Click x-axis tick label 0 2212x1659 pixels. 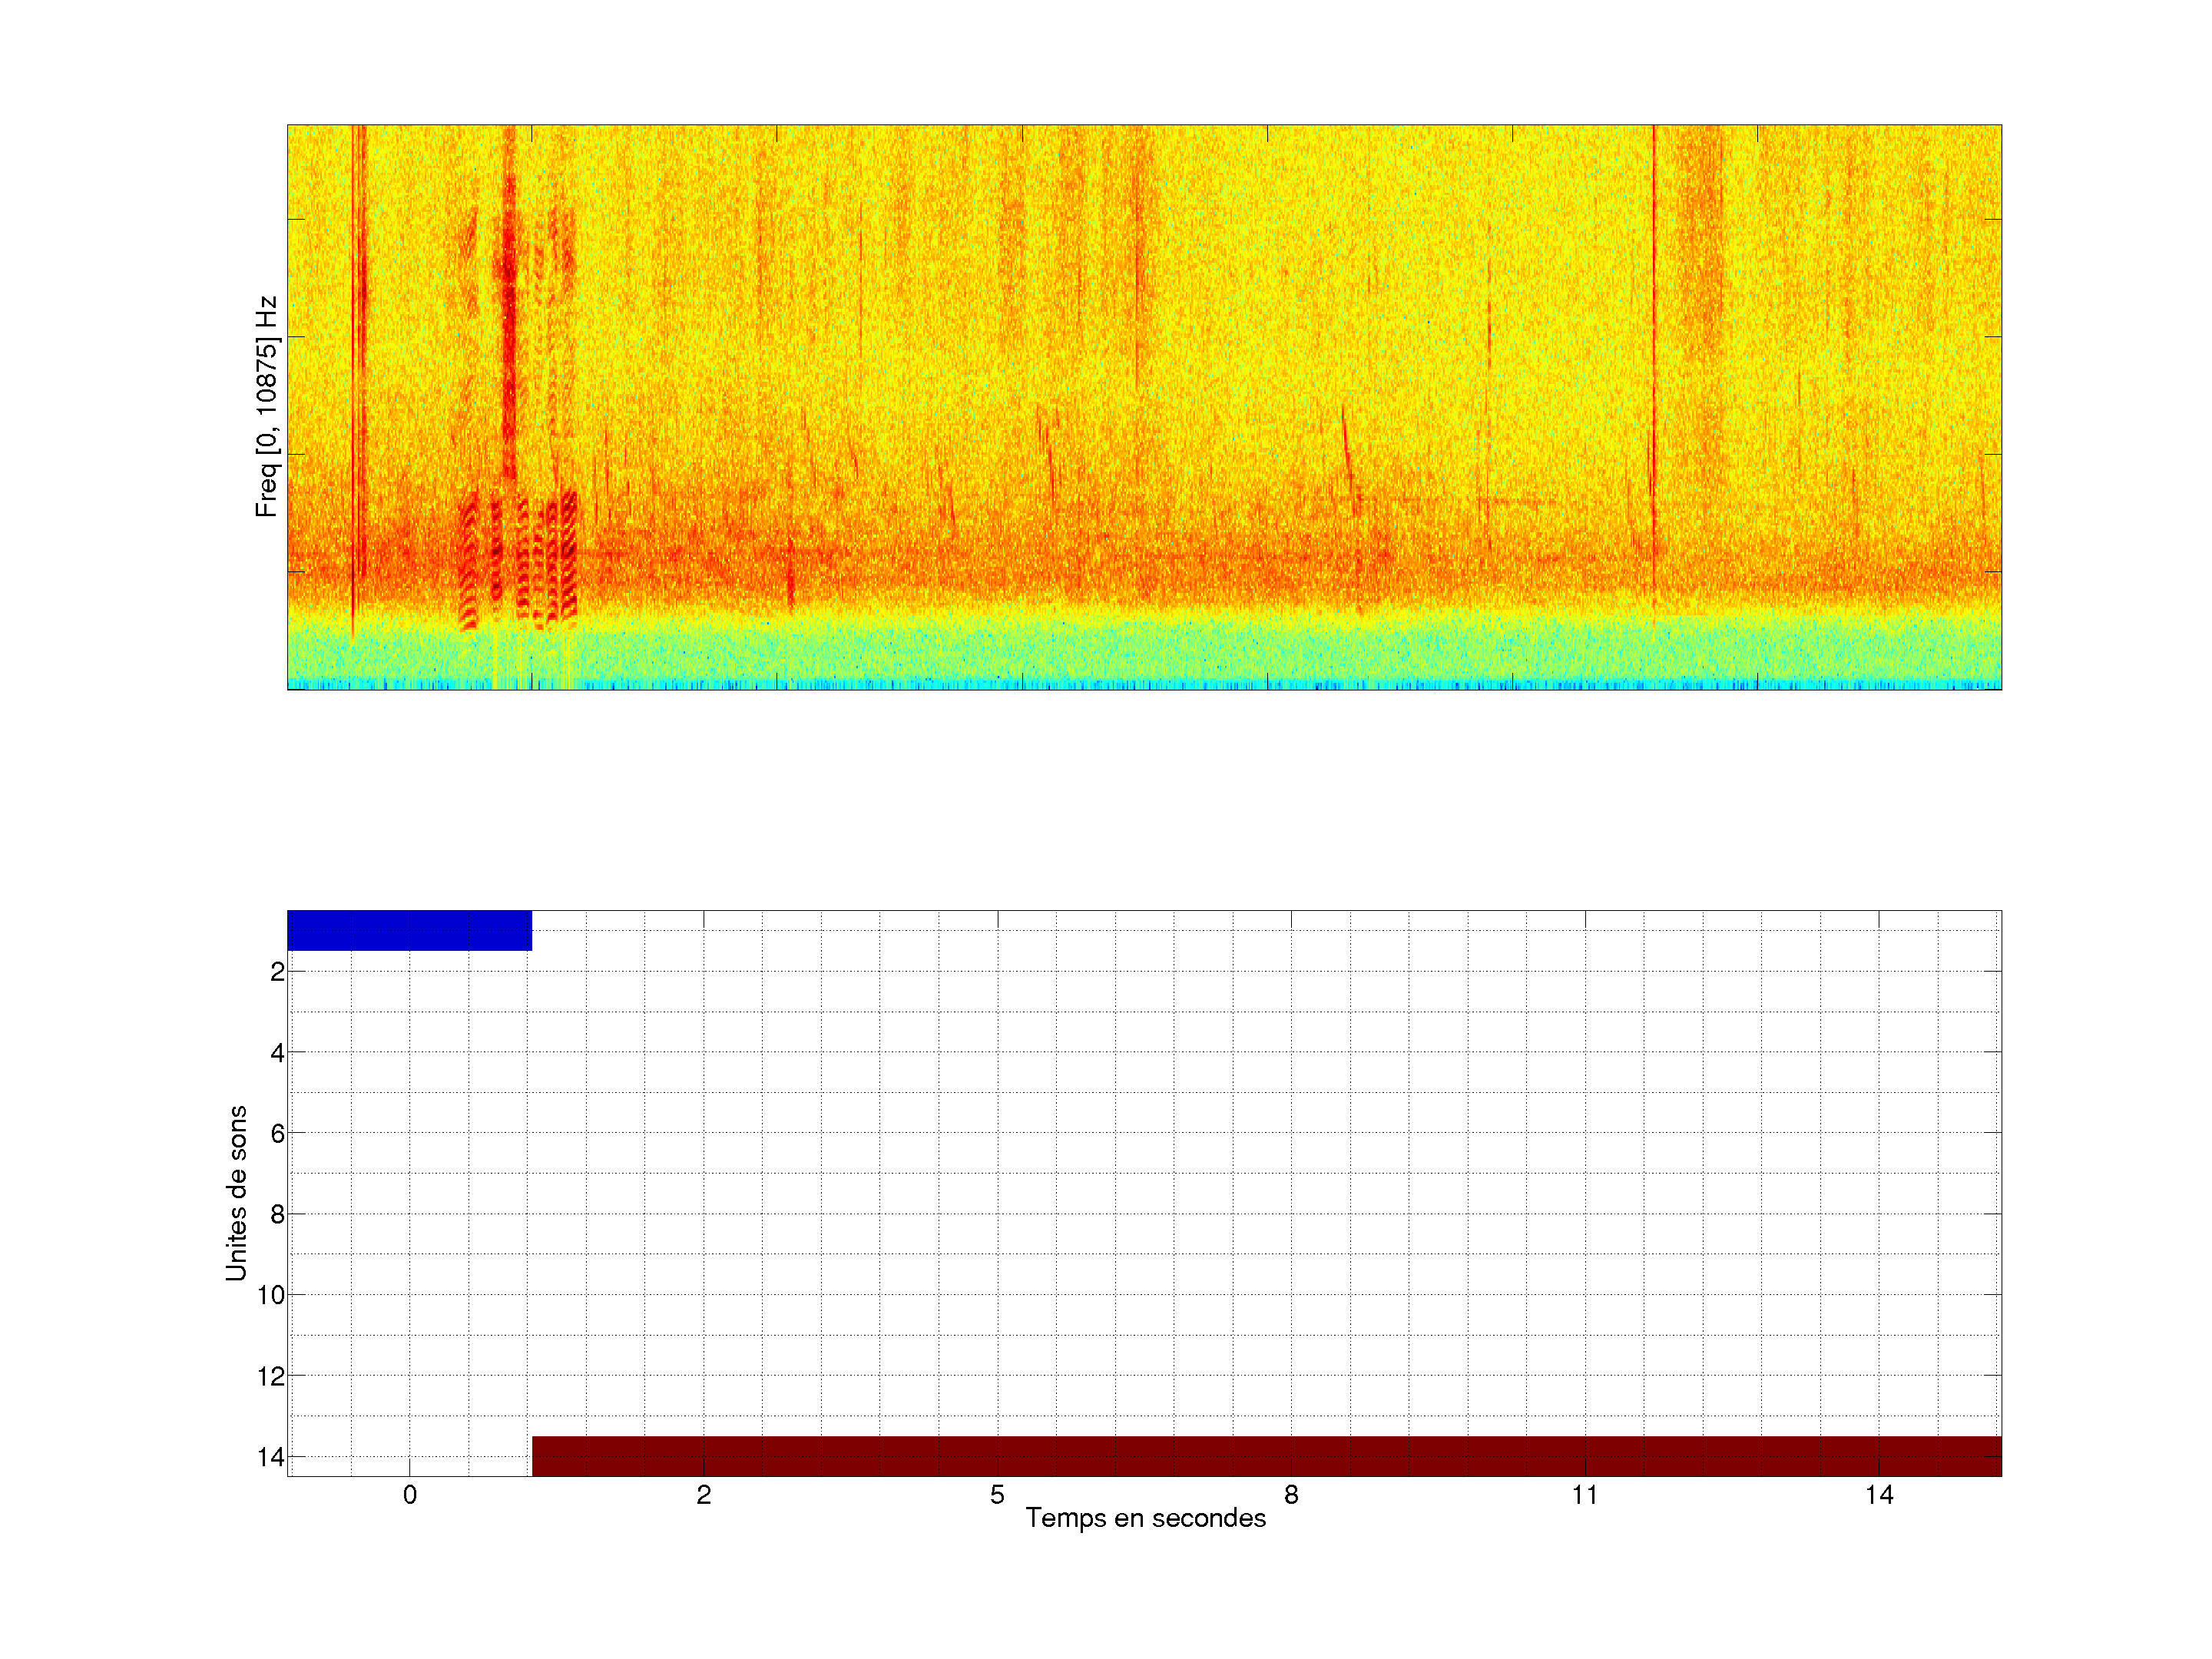[409, 1495]
